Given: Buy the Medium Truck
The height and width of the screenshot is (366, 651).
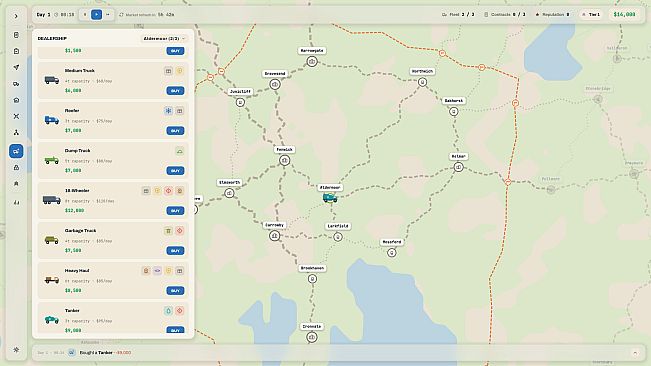Looking at the screenshot, I should click(x=175, y=90).
